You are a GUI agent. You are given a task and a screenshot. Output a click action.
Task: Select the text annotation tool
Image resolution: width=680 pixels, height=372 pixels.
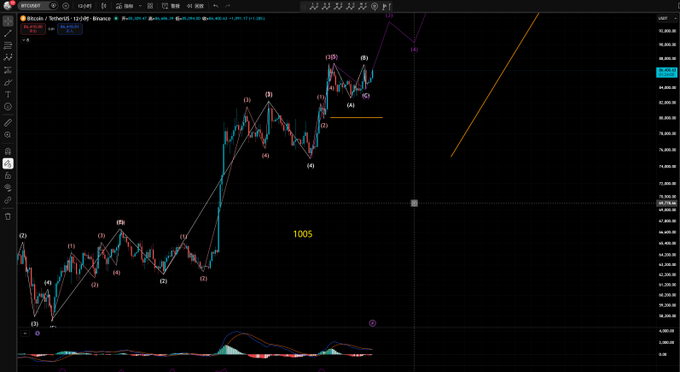tap(8, 95)
